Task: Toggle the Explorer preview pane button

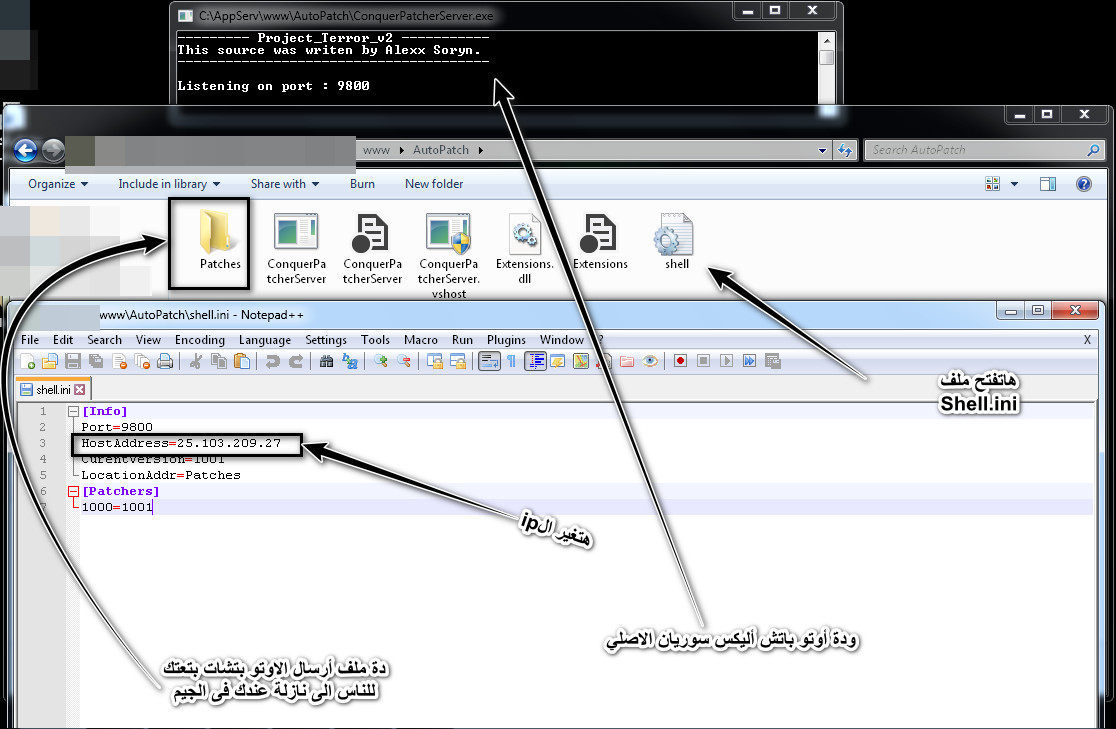Action: (x=1048, y=184)
